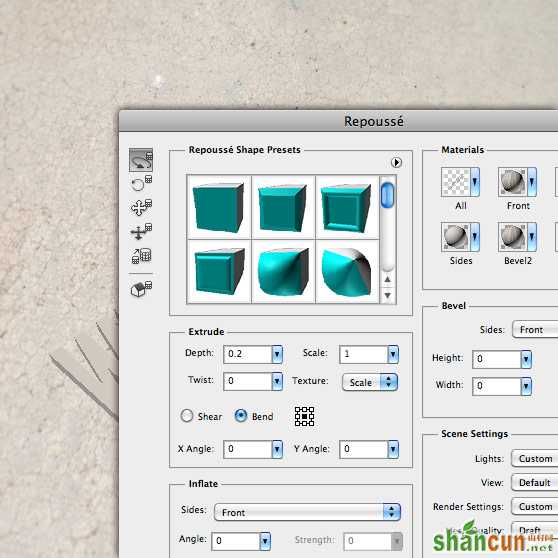
Task: Choose the plain Extrude cube preset
Action: [x=219, y=207]
